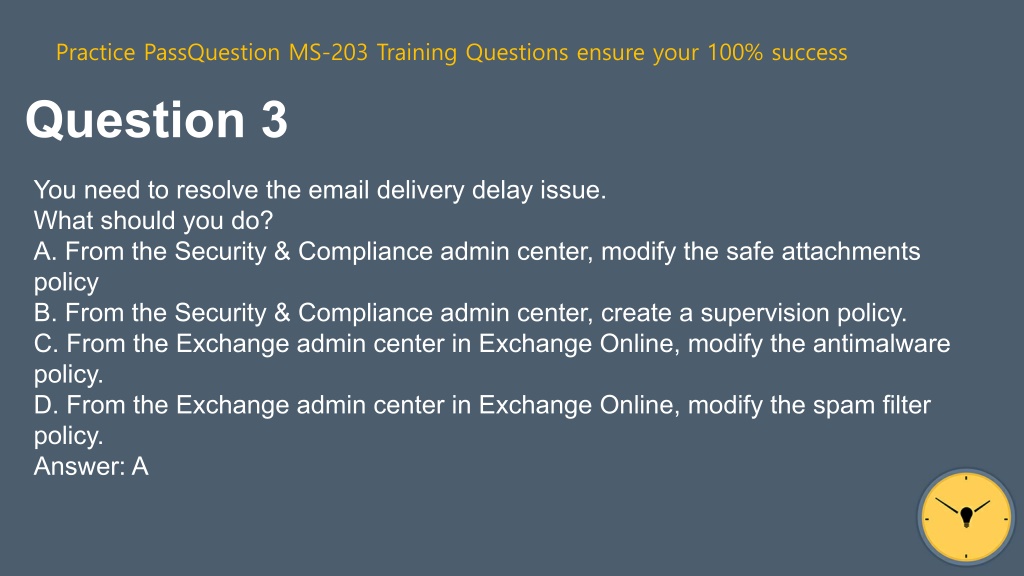Click the 'What should you do?' line

(153, 221)
